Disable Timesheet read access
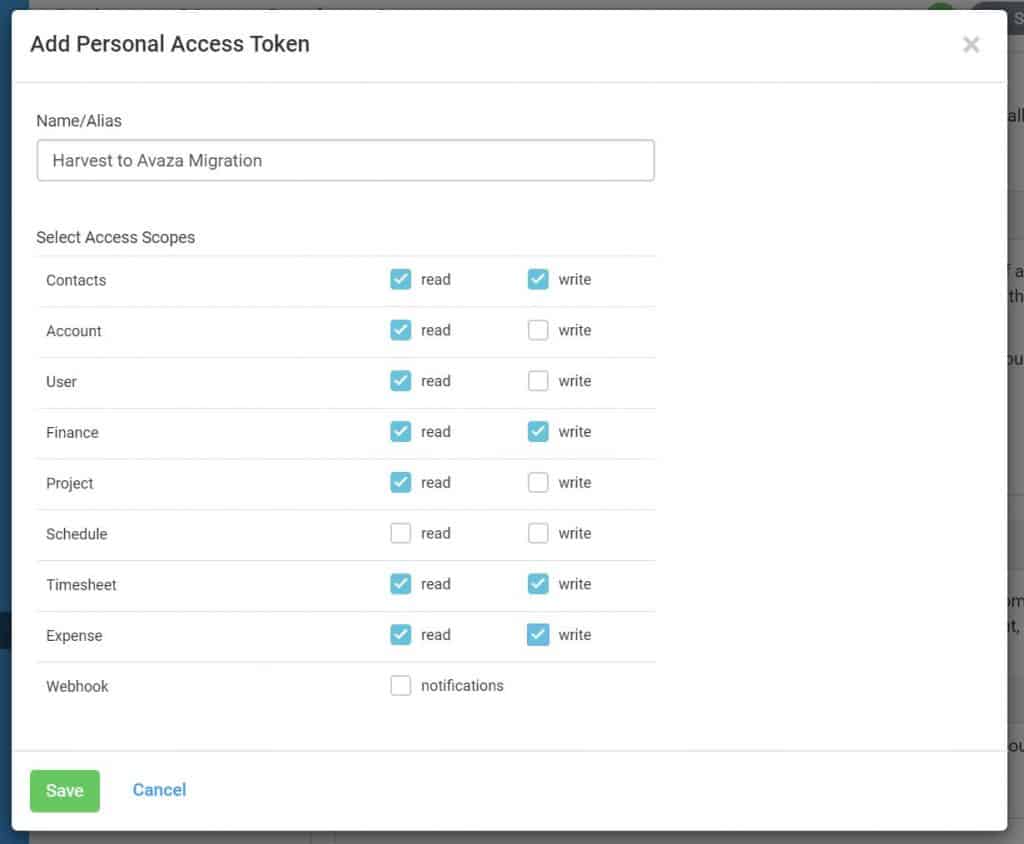The height and width of the screenshot is (844, 1024). 400,584
